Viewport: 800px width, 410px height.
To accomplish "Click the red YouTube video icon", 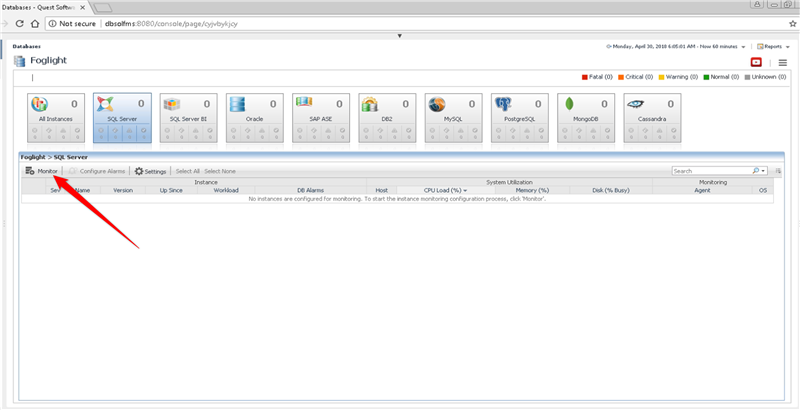I will (756, 62).
